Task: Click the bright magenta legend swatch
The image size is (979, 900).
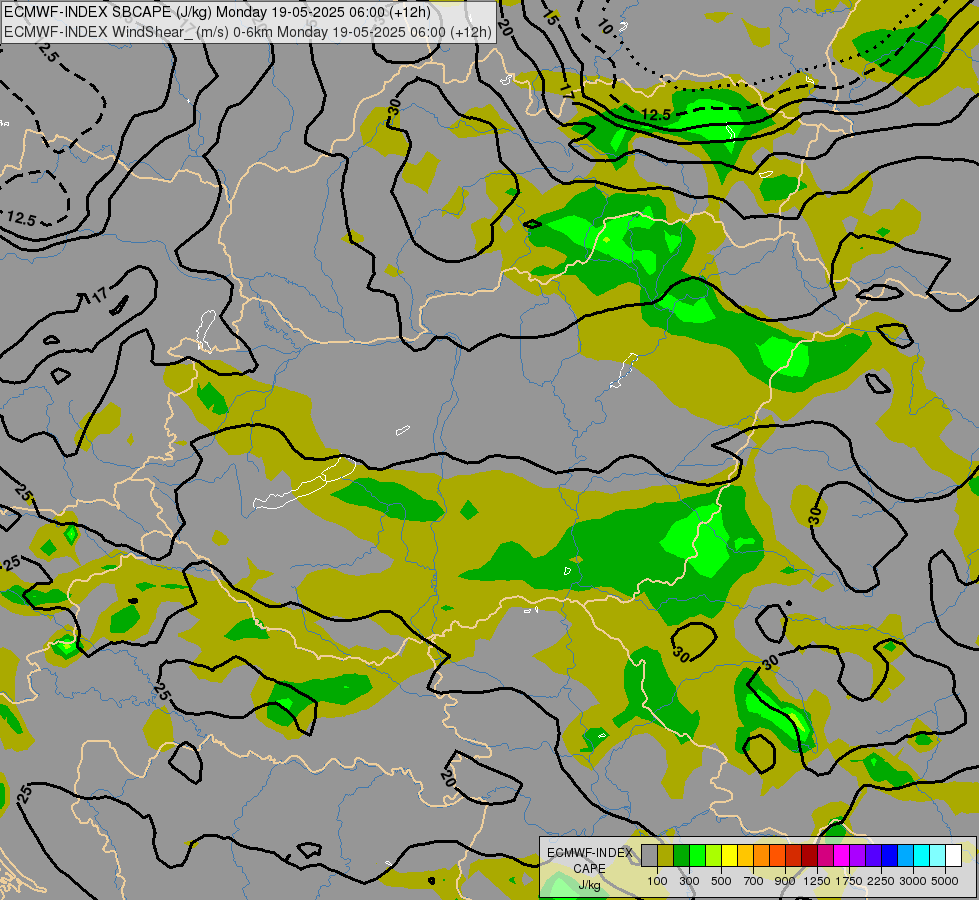Action: [841, 856]
